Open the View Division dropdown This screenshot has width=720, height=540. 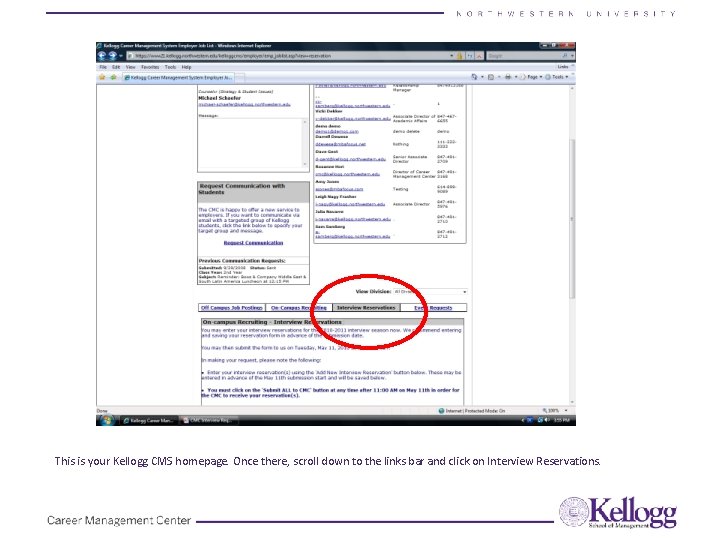(x=430, y=292)
